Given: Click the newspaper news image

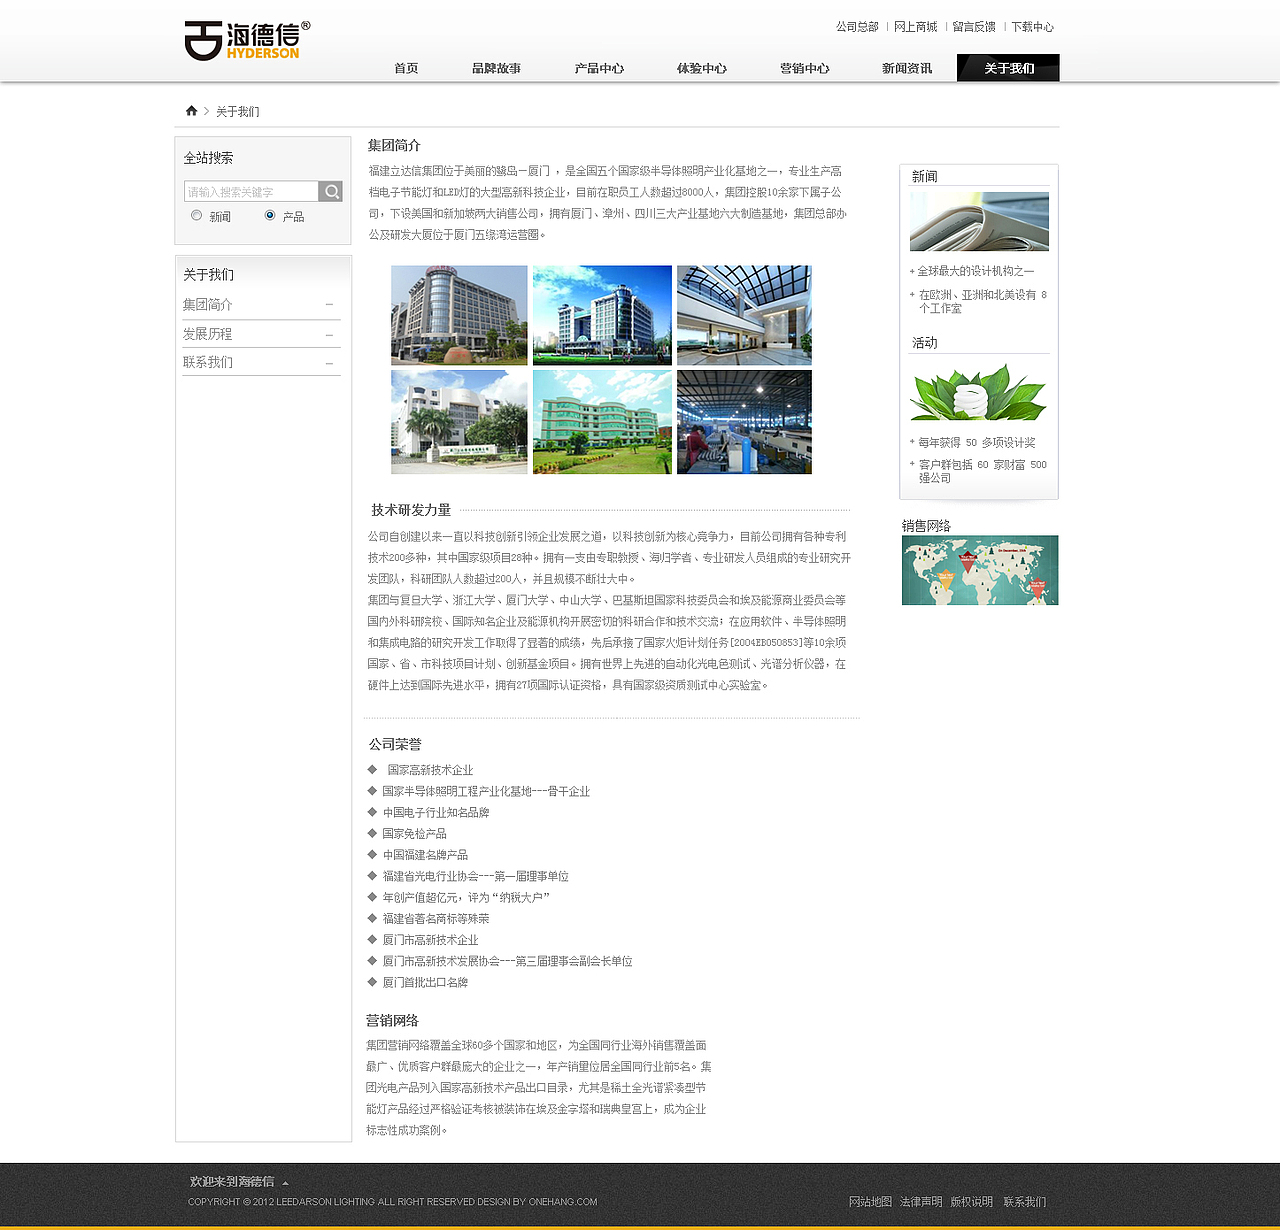Looking at the screenshot, I should coord(979,222).
